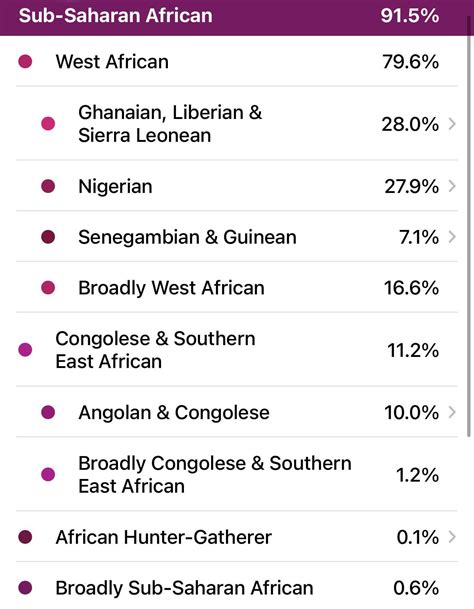Click the 91.5% total percentage
474x609 pixels.
pos(410,16)
